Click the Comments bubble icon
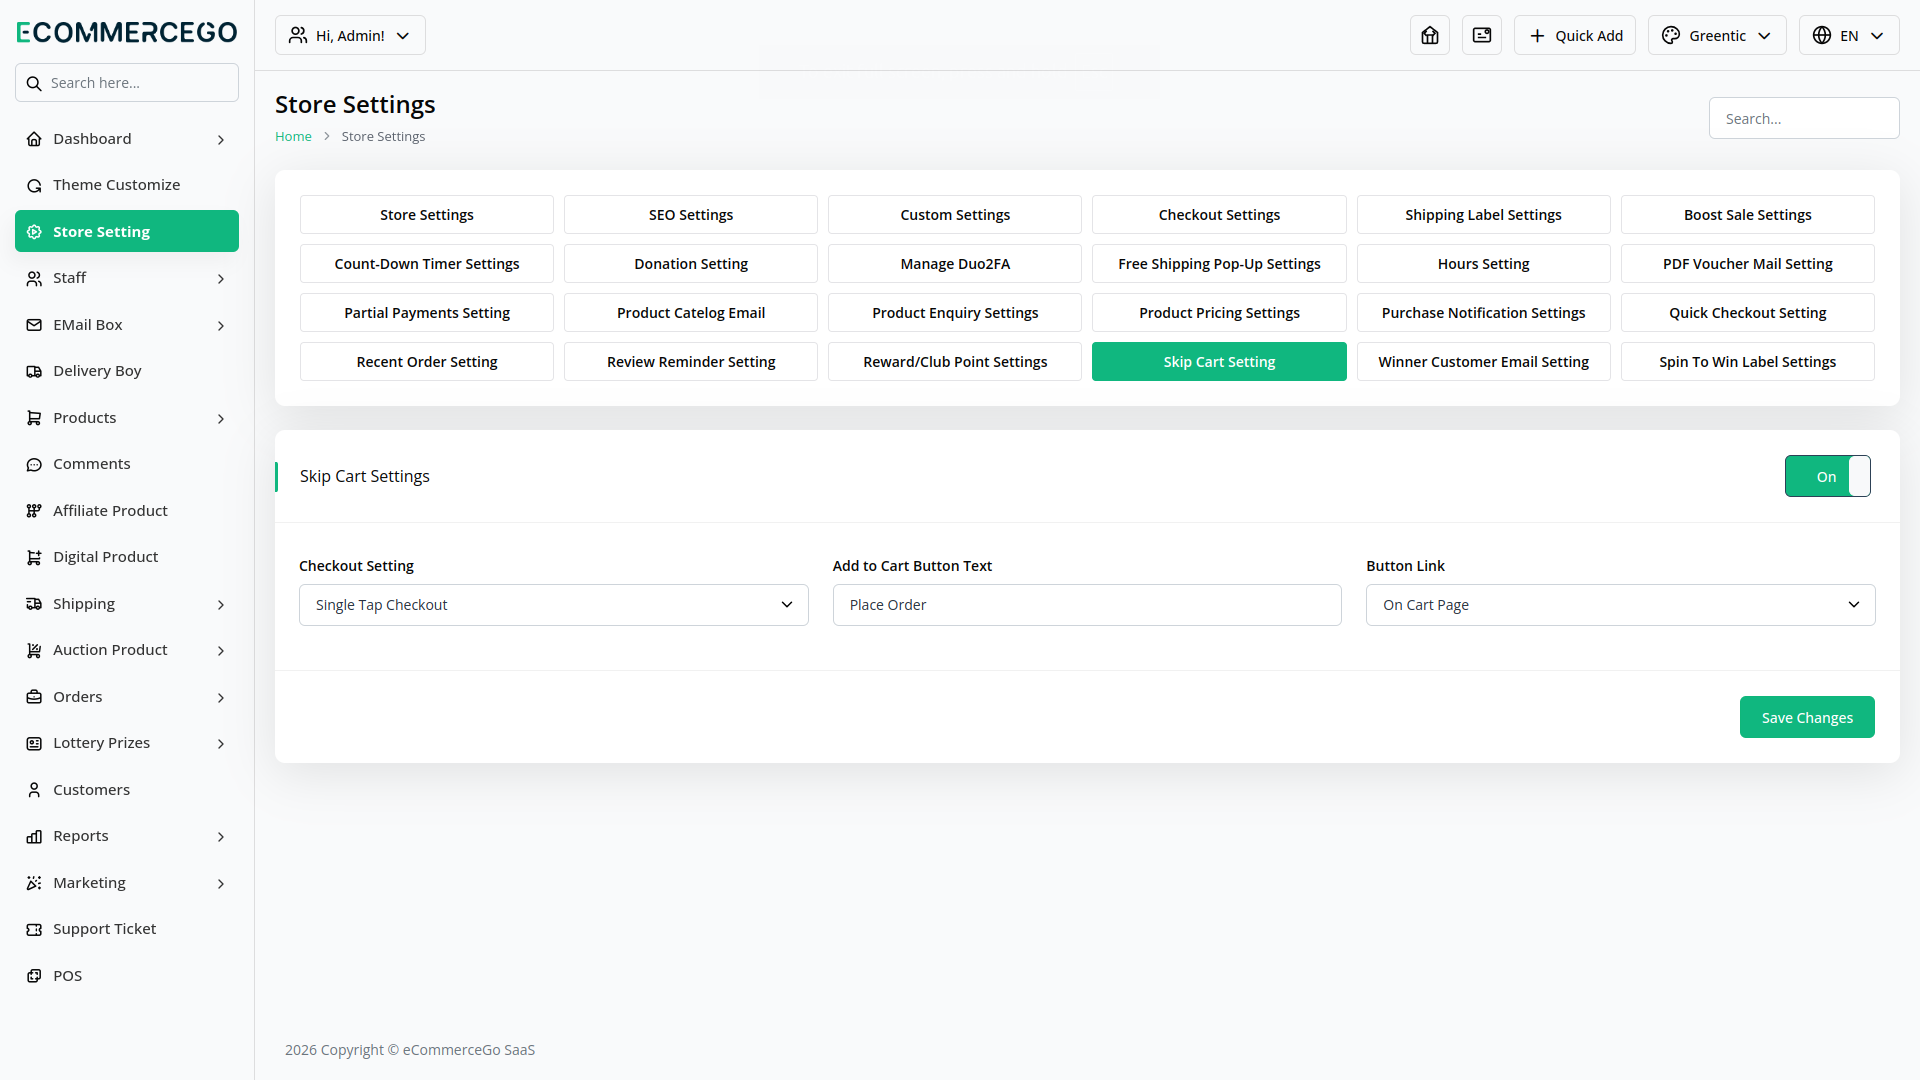 coord(34,464)
